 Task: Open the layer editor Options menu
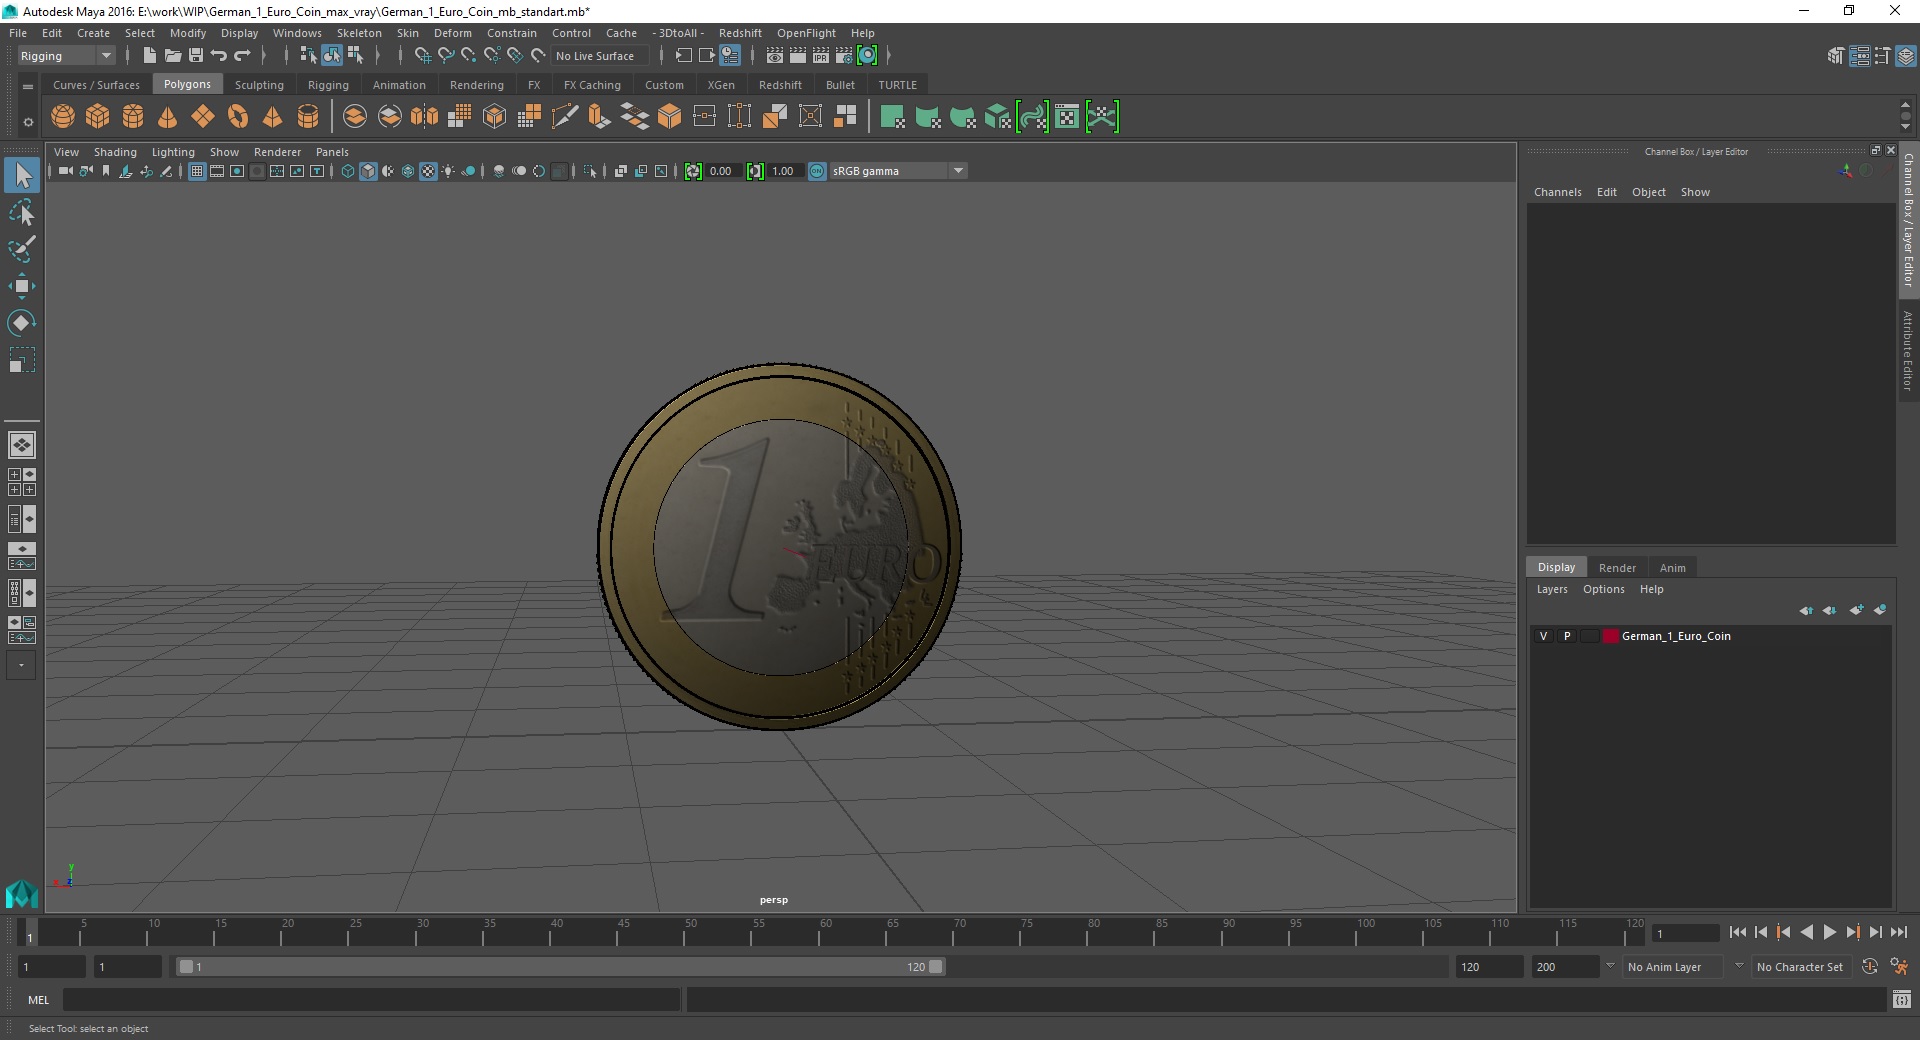pyautogui.click(x=1603, y=589)
